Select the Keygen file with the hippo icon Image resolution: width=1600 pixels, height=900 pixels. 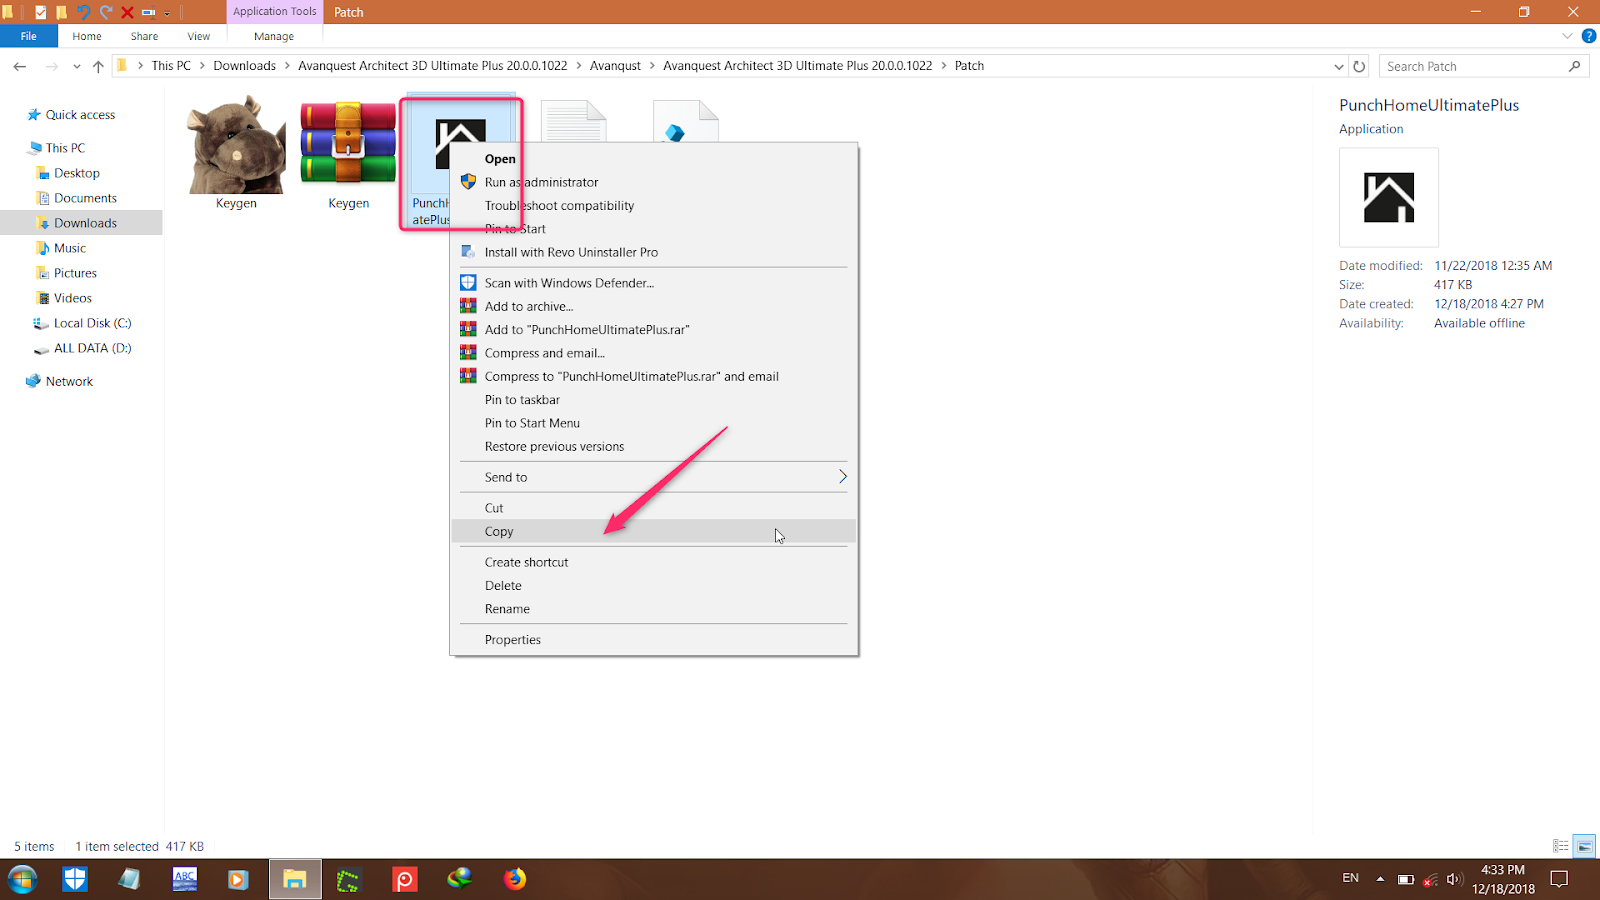click(x=236, y=153)
